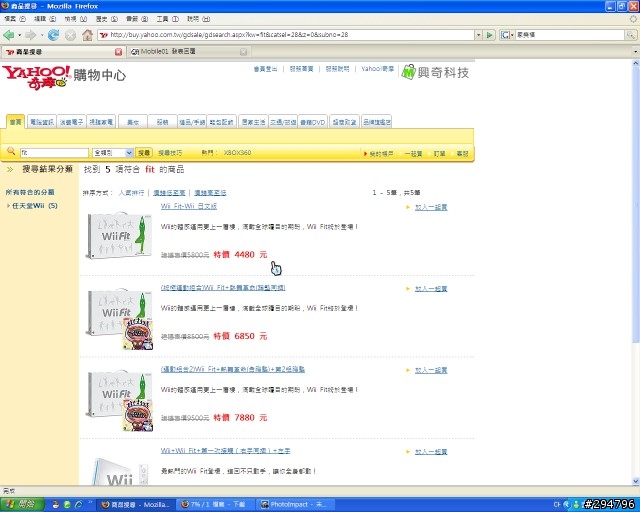Click the Google search engine icon
This screenshot has height=512, width=640.
click(x=505, y=35)
